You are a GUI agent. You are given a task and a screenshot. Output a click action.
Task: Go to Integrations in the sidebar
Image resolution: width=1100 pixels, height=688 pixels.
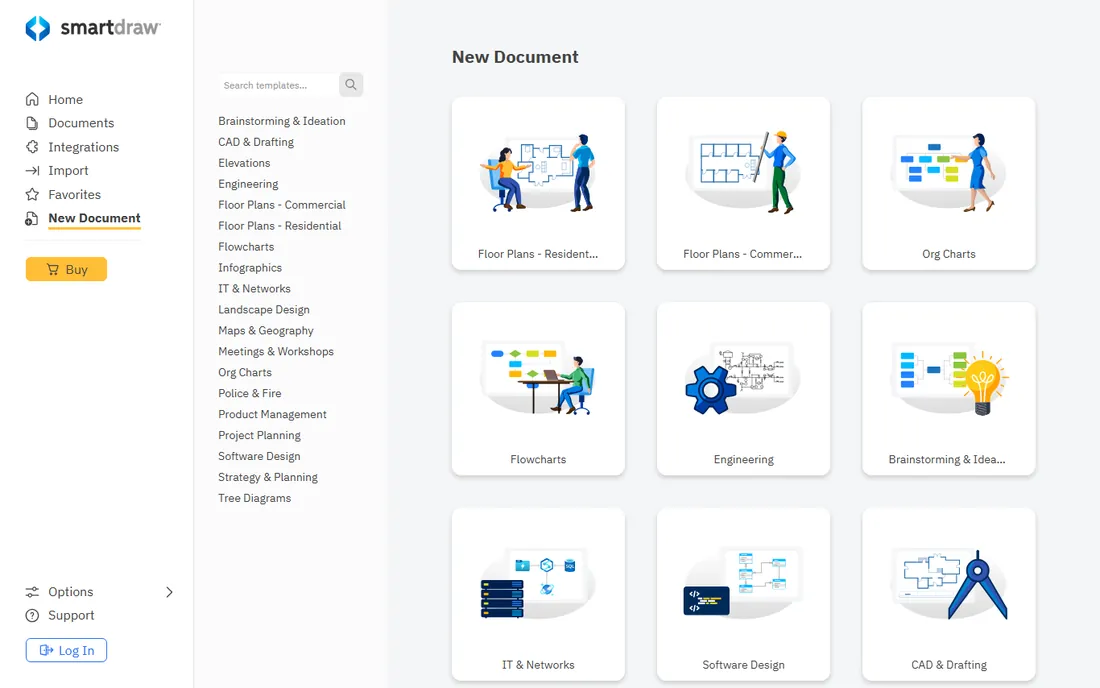click(x=83, y=147)
